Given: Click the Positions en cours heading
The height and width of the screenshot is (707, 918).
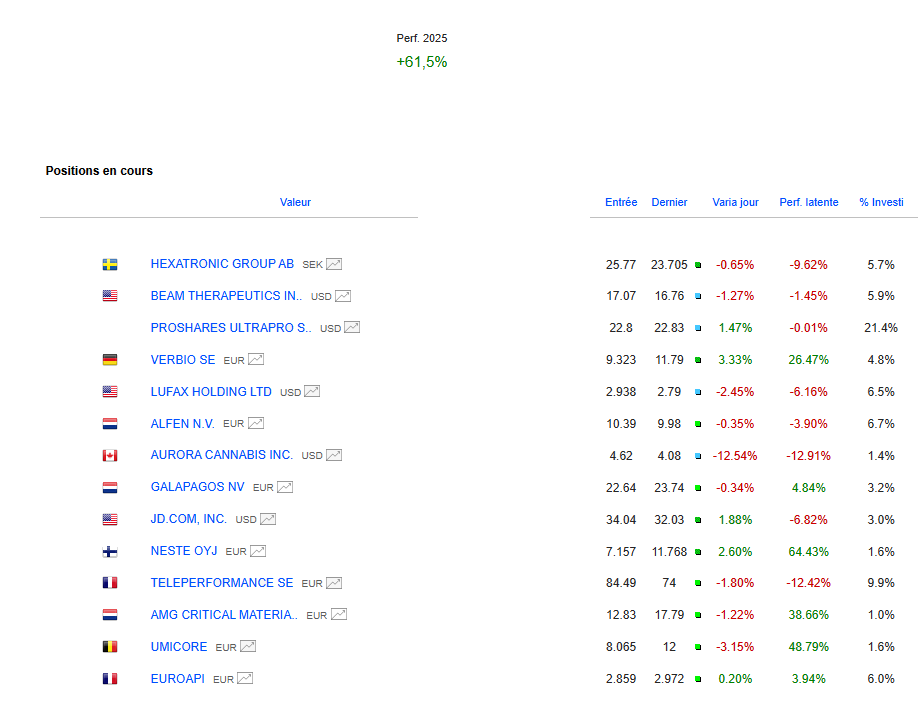Looking at the screenshot, I should 99,171.
